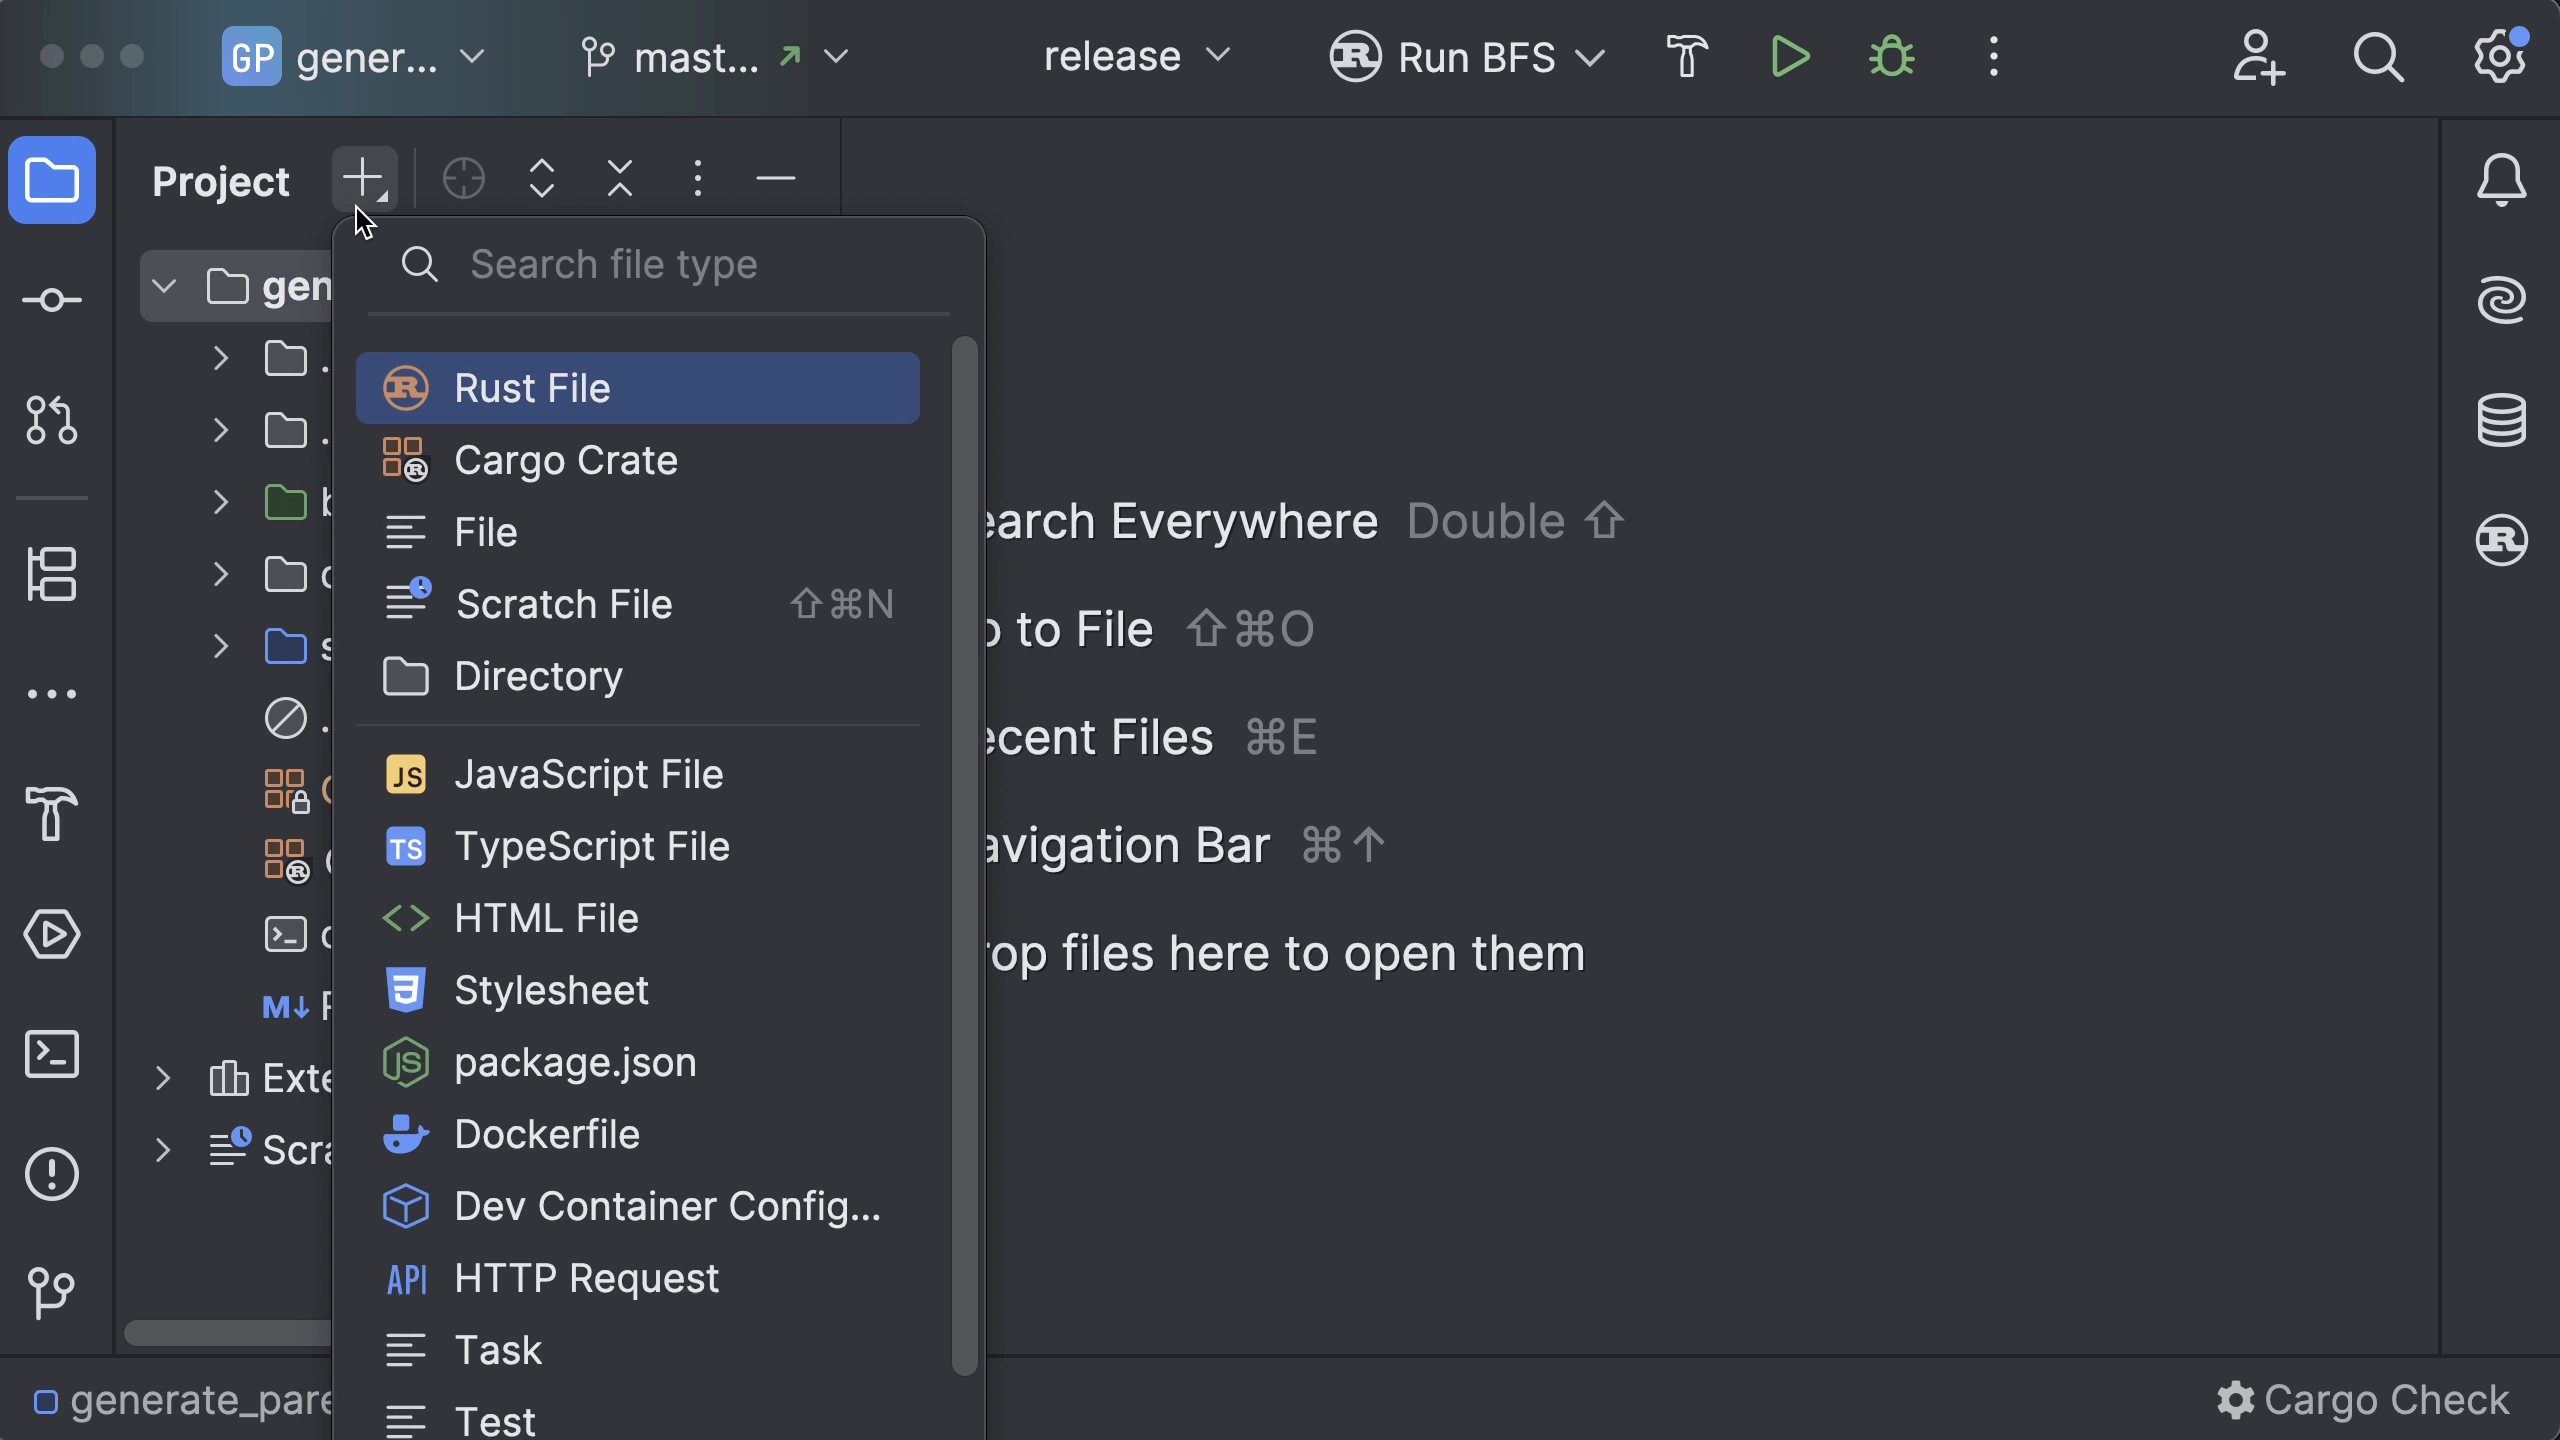Open the Pull Requests tool window
This screenshot has height=1440, width=2560.
point(52,420)
